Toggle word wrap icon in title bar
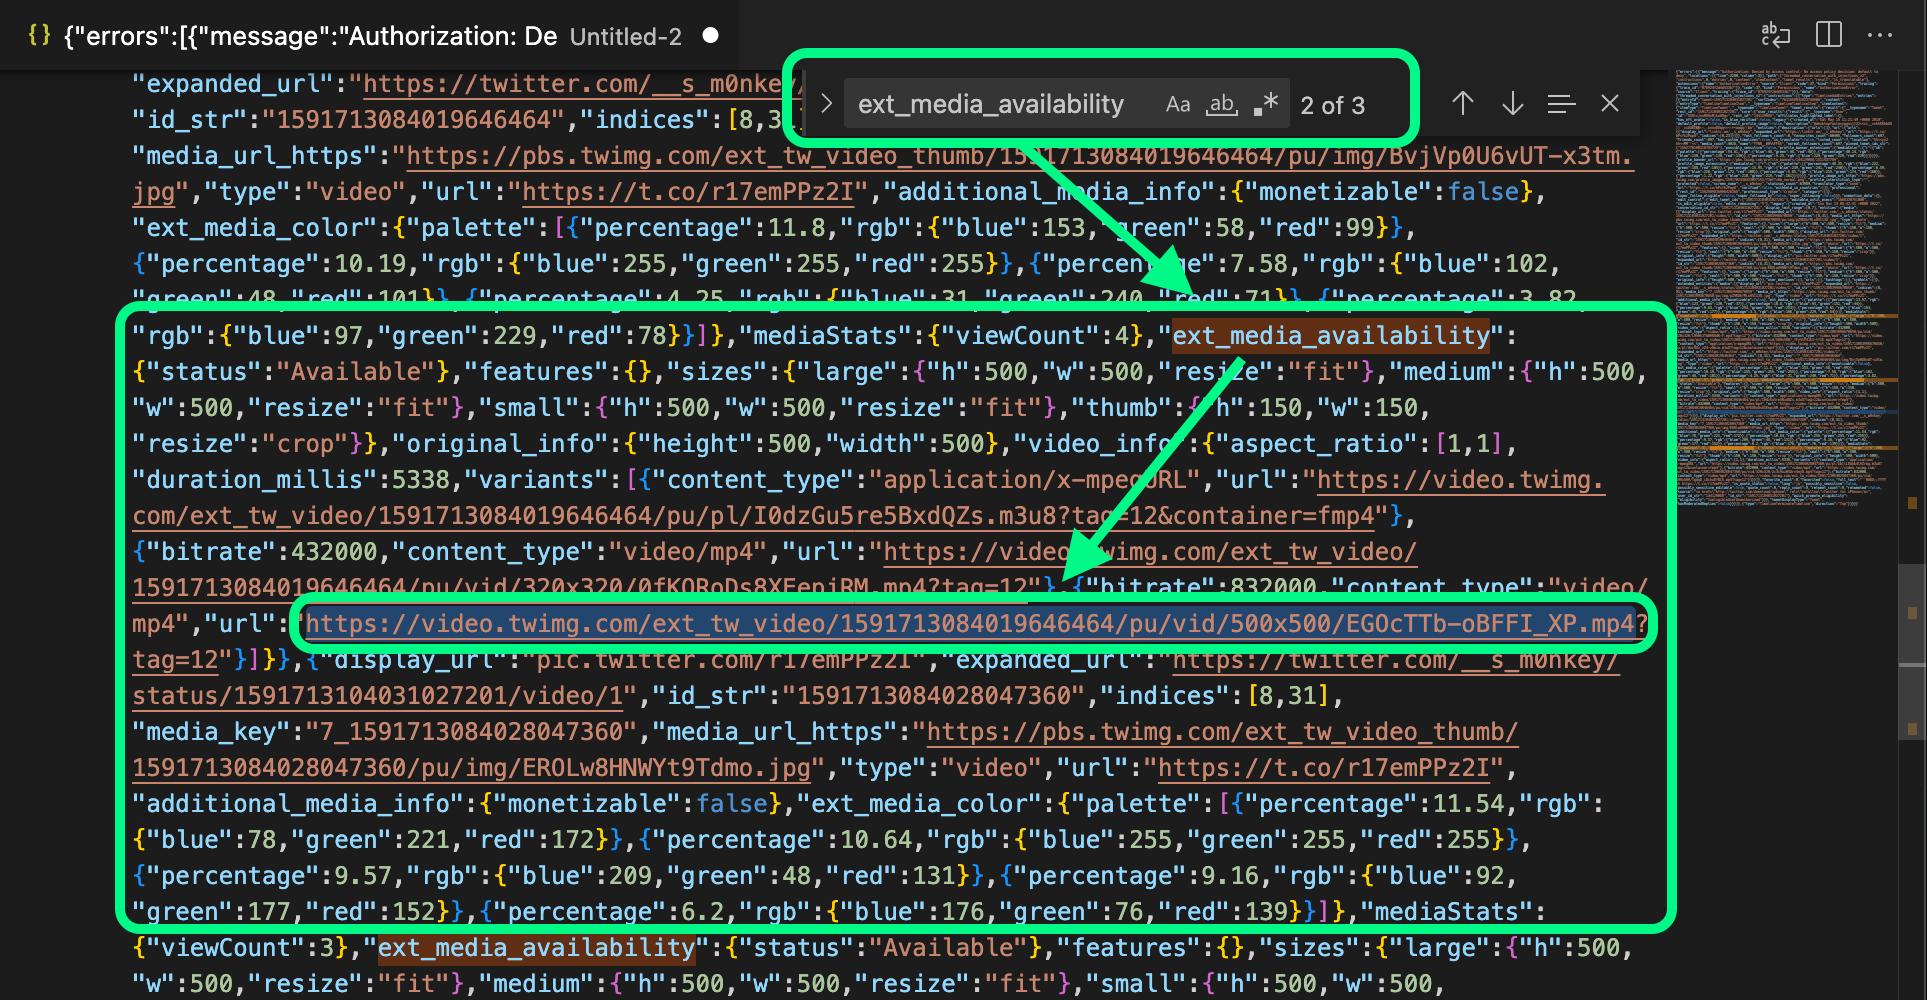 click(x=1777, y=35)
